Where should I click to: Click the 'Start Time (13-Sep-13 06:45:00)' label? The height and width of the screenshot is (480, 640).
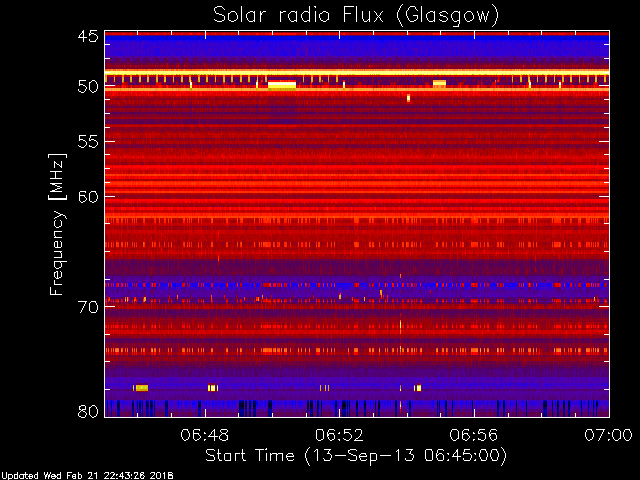click(356, 456)
